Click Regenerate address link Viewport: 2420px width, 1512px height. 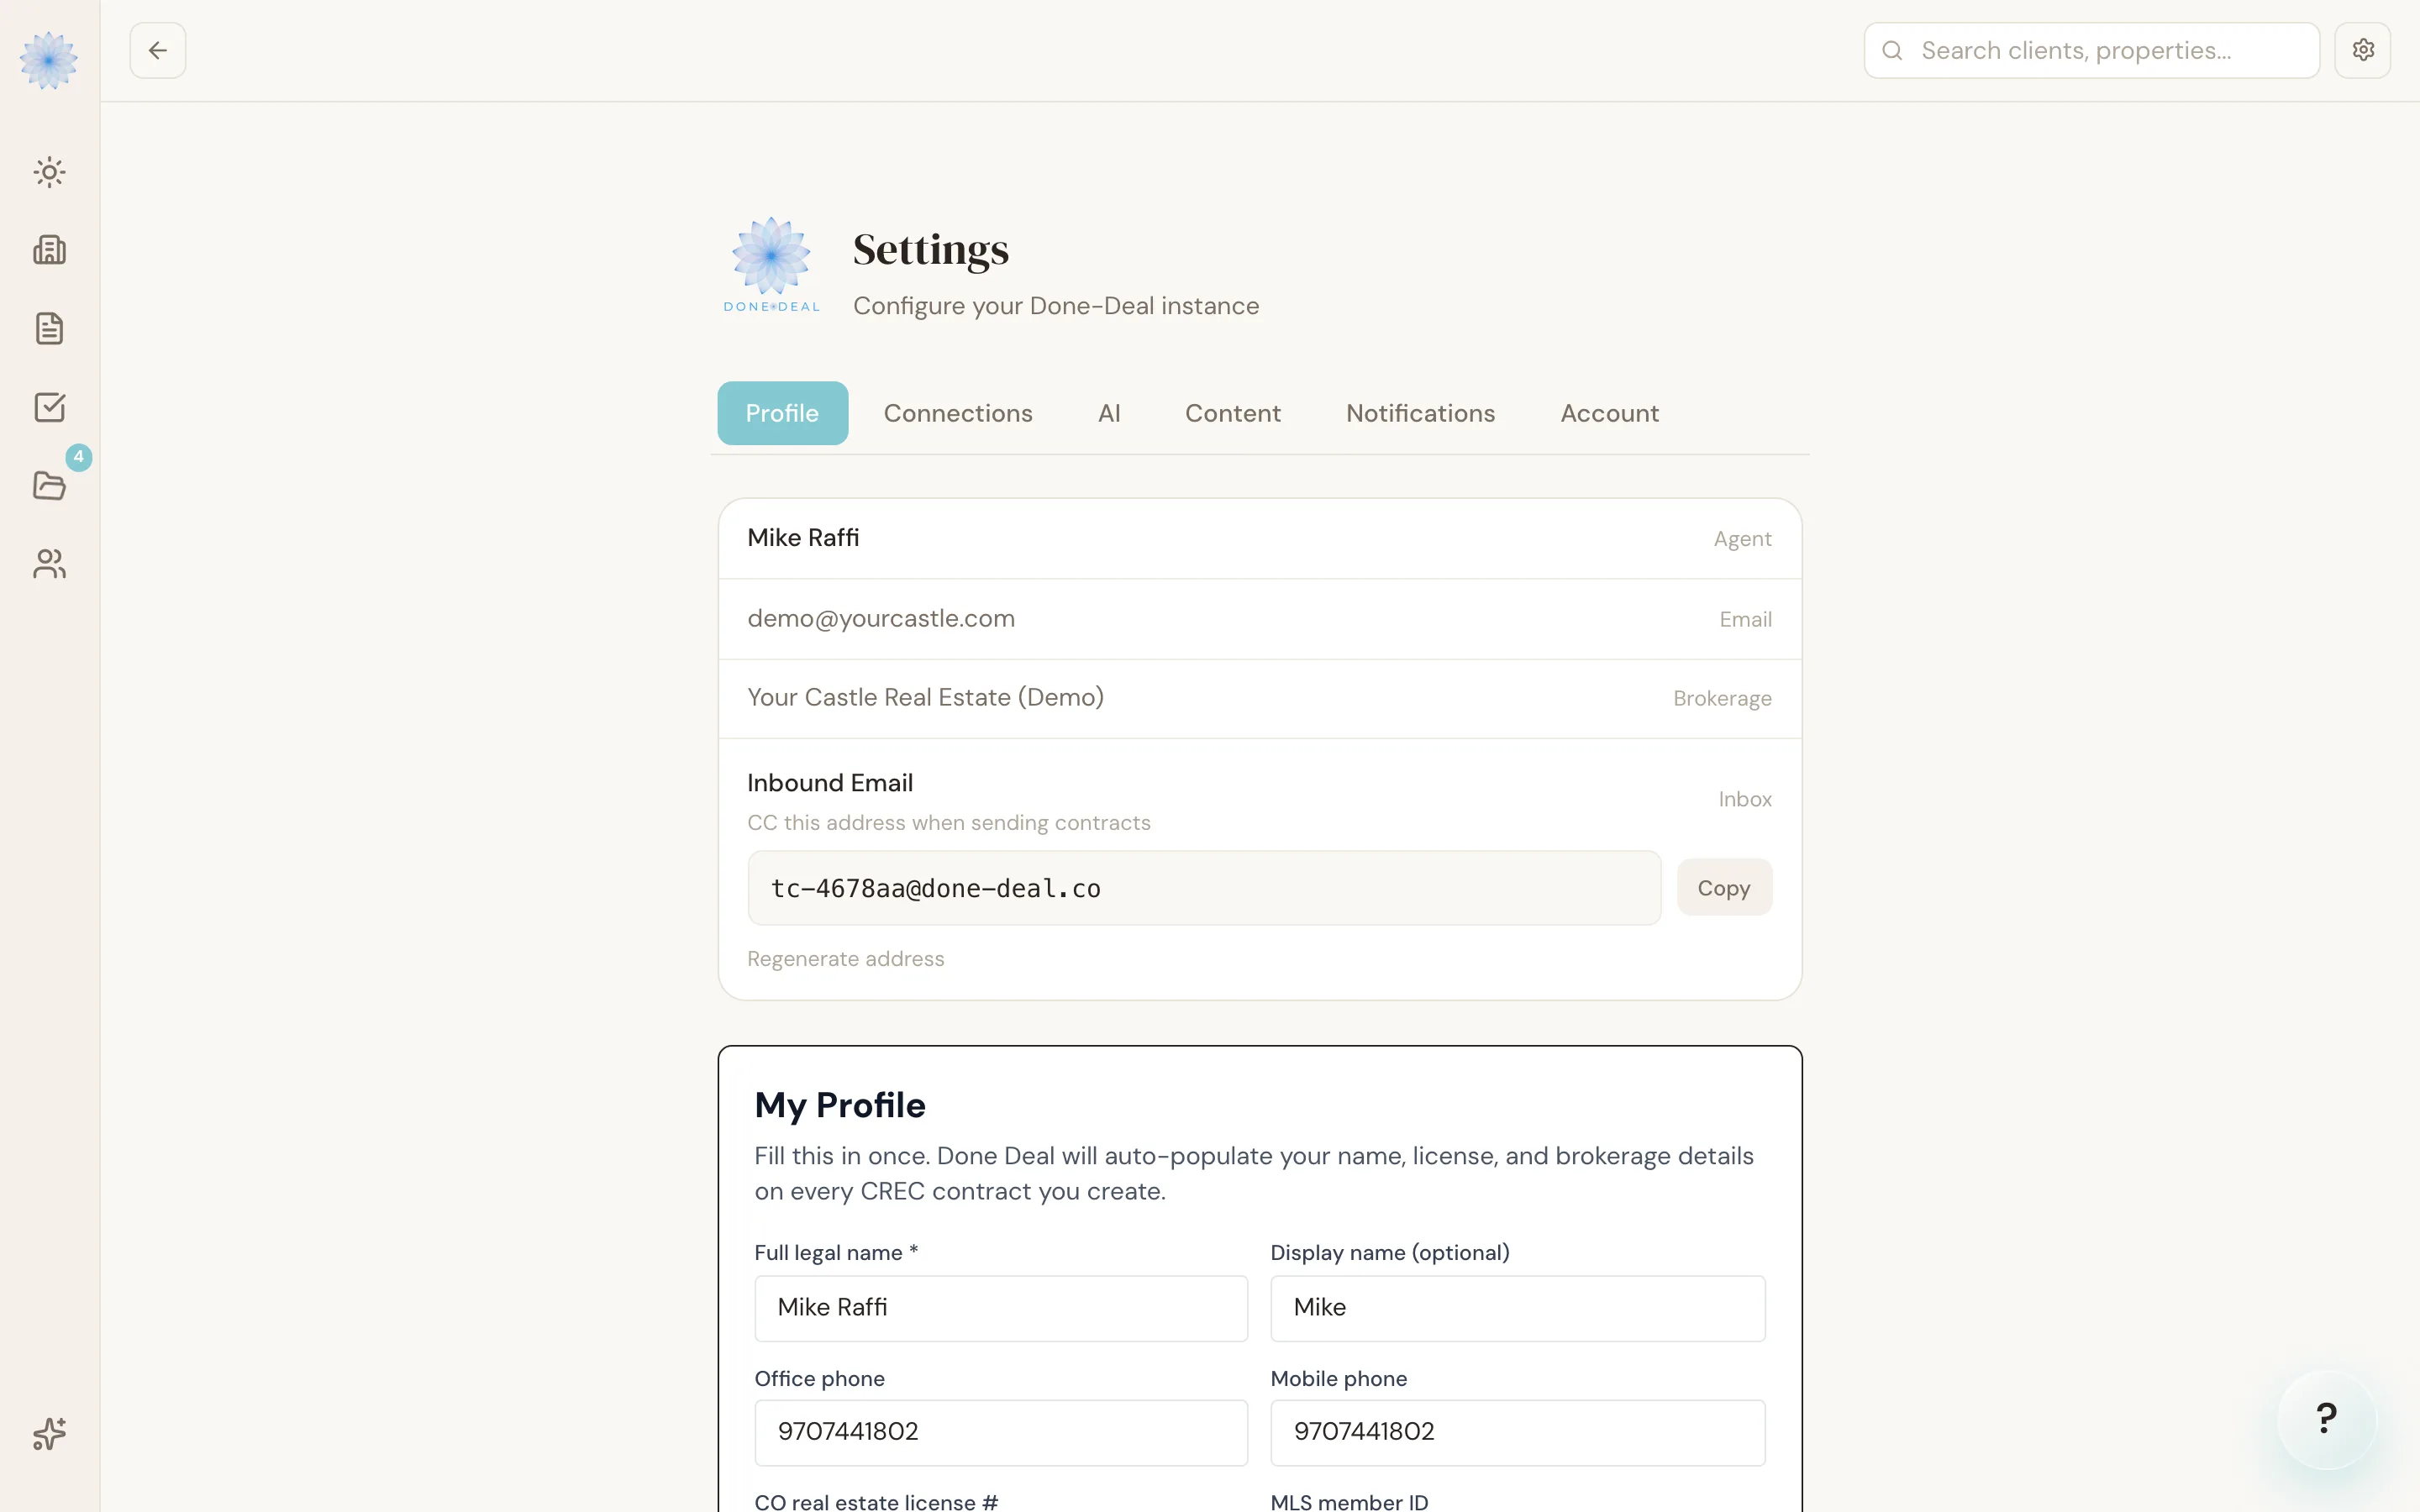(845, 959)
